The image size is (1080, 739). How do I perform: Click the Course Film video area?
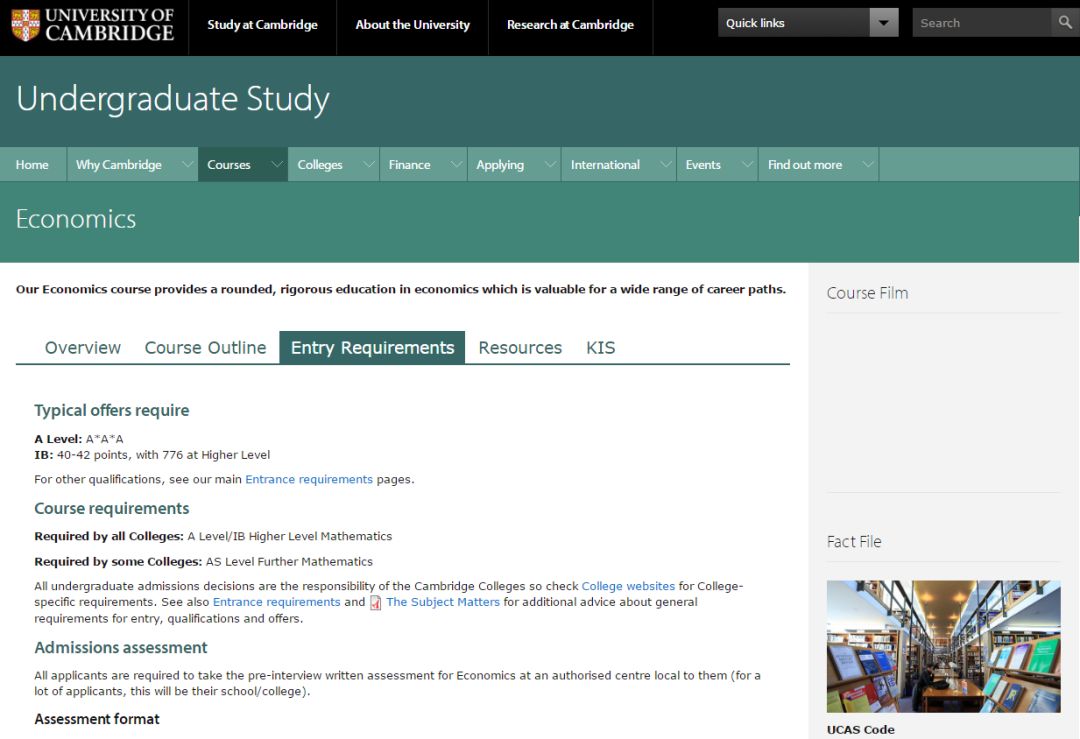[944, 402]
